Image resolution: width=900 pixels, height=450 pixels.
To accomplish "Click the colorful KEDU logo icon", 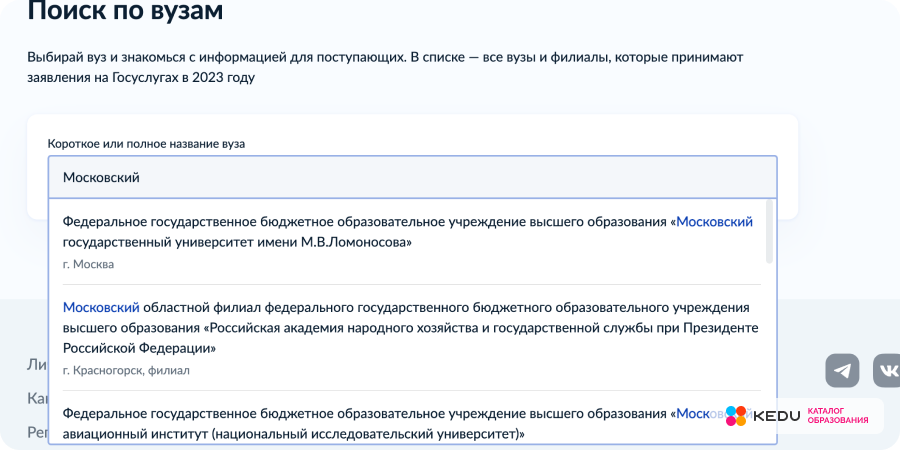I will [x=736, y=416].
